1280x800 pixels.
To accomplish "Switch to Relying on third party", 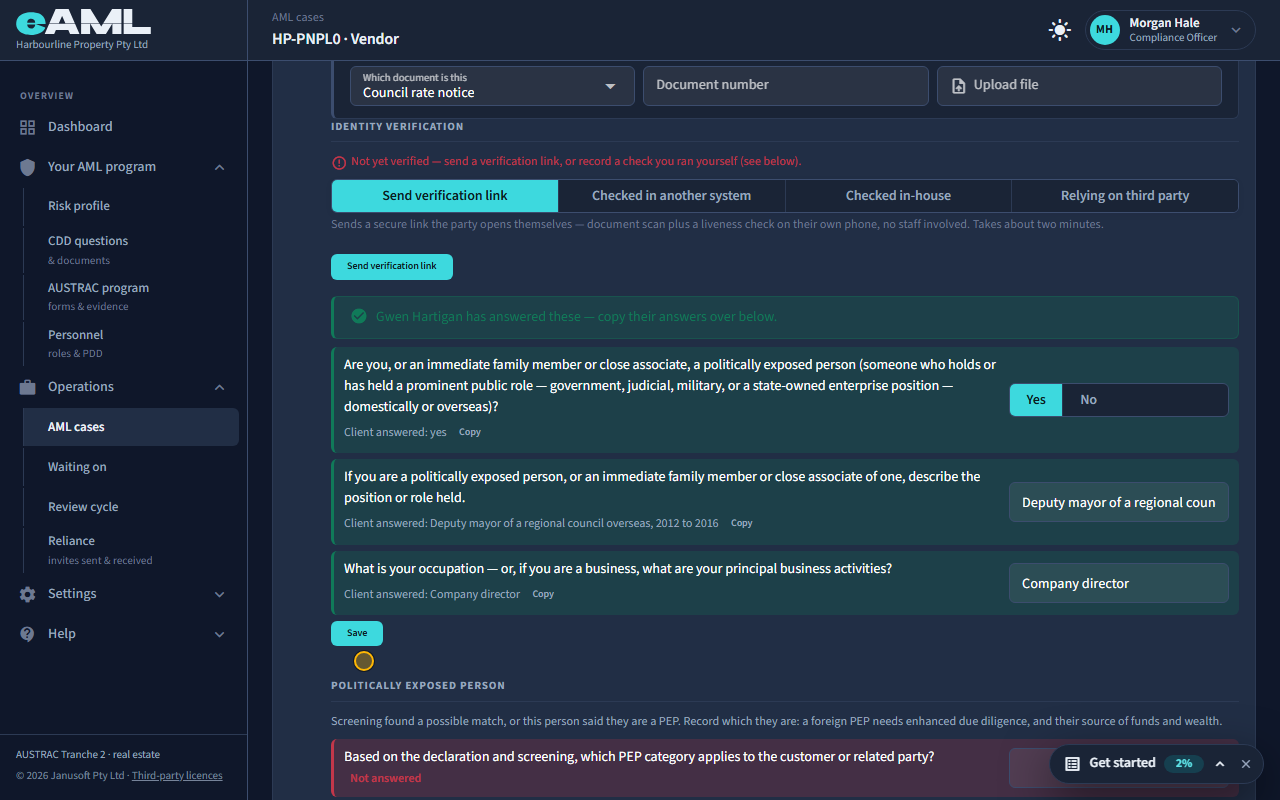I will pyautogui.click(x=1125, y=196).
